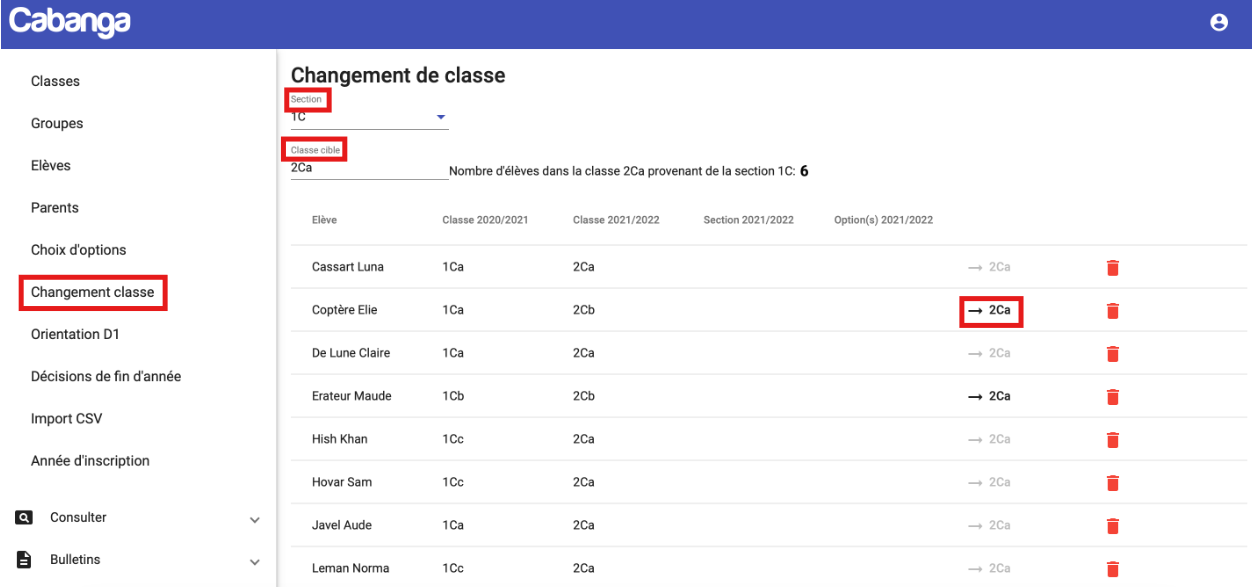Screen dimensions: 1252x587
Task: Click trash icon for Hovar Sam
Action: [x=1112, y=483]
